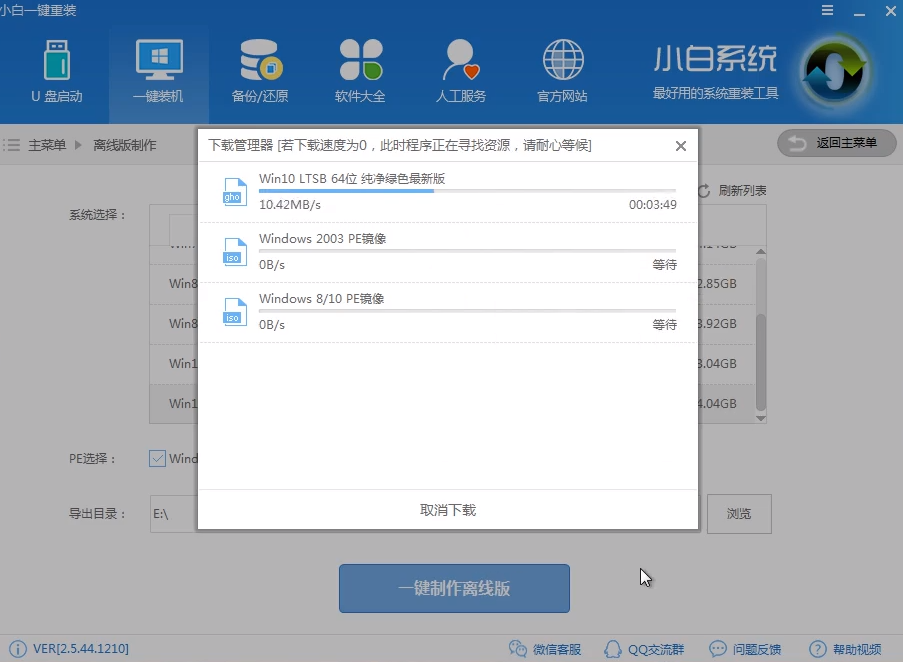Toggle the Windows PE selection checkbox
This screenshot has height=662, width=903.
(156, 458)
